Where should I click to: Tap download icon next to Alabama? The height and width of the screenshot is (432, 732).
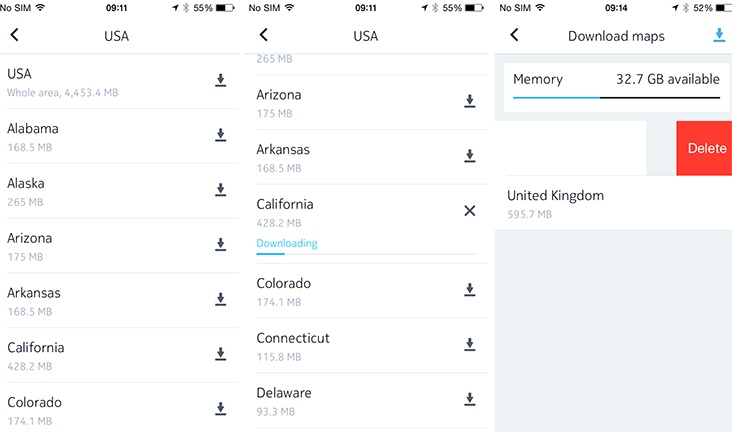click(220, 135)
